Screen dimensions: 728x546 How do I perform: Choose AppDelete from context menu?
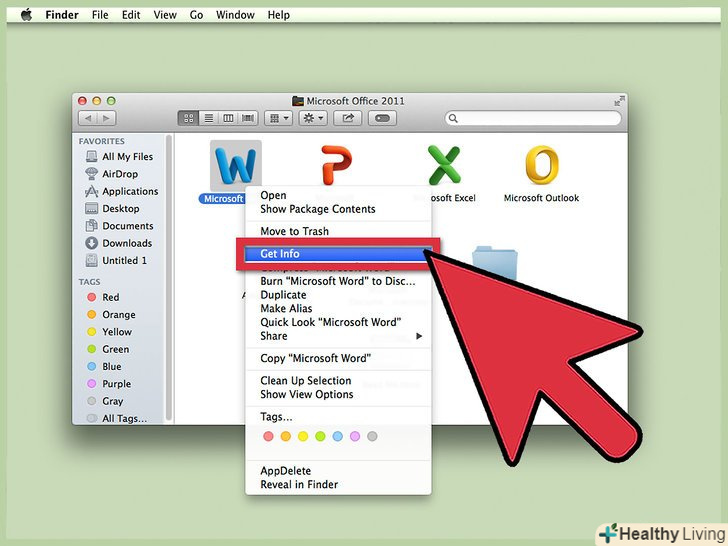pyautogui.click(x=338, y=471)
